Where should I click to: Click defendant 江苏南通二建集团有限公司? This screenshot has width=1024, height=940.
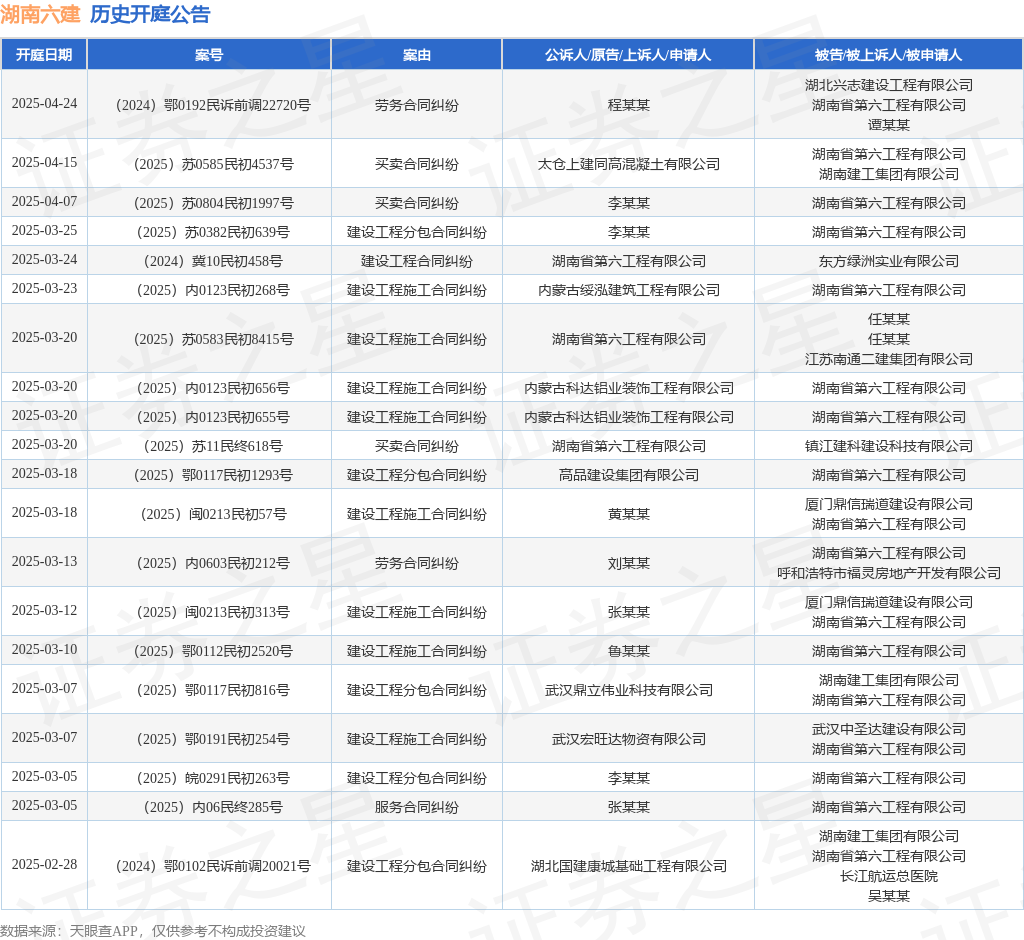(x=889, y=359)
